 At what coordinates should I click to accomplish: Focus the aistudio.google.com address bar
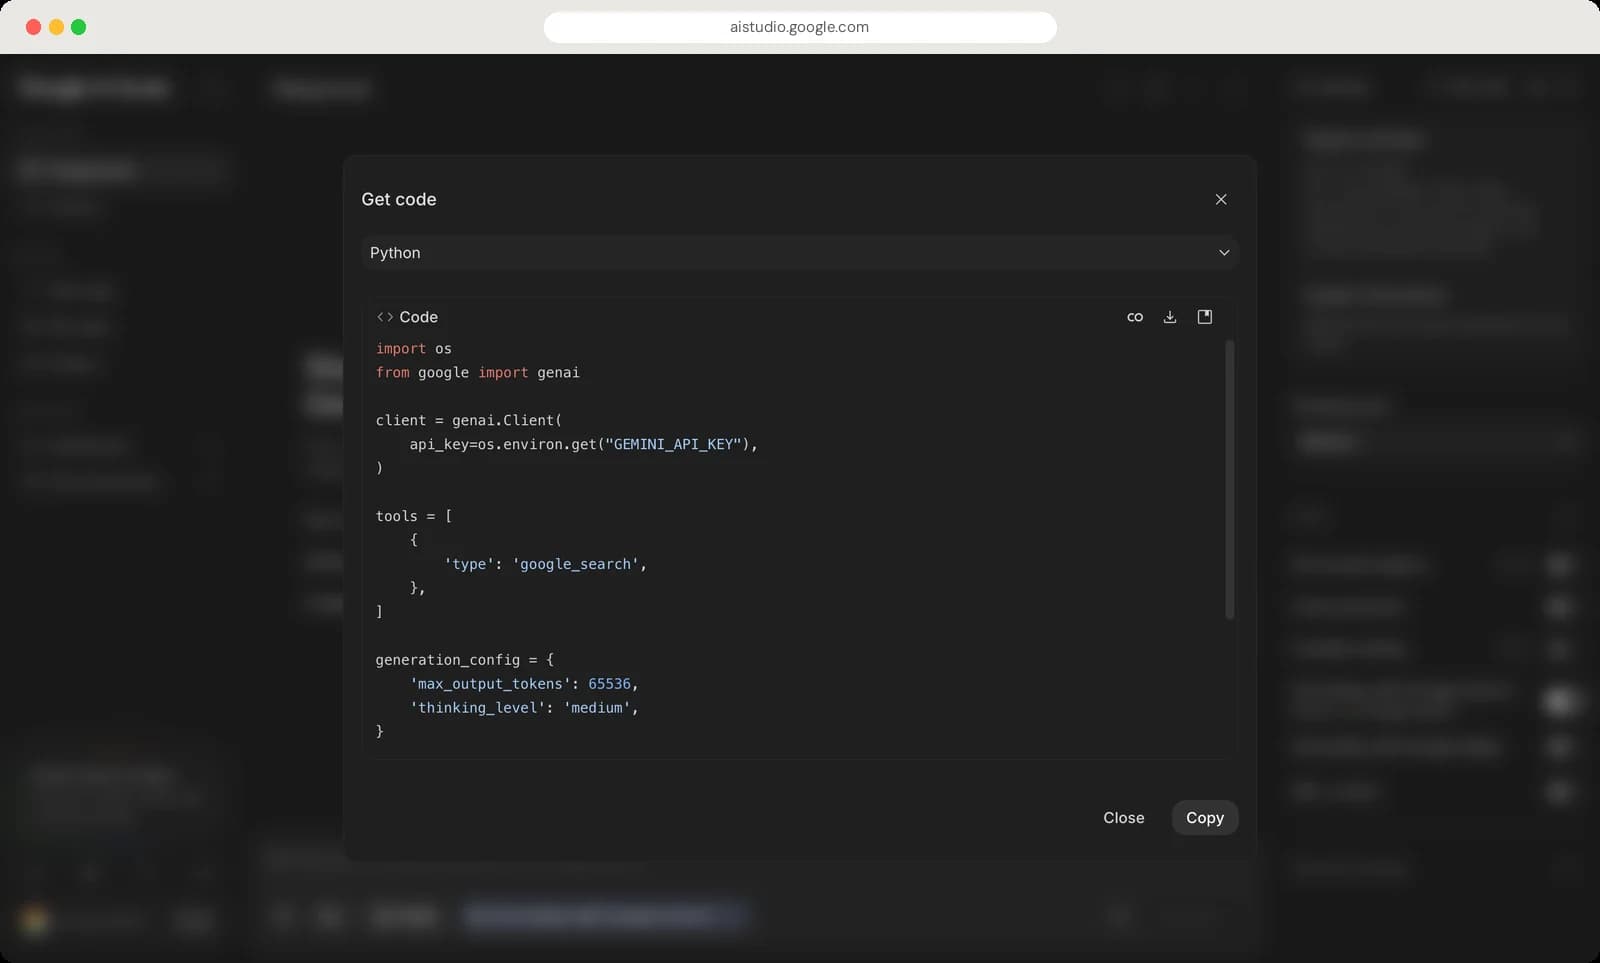800,27
